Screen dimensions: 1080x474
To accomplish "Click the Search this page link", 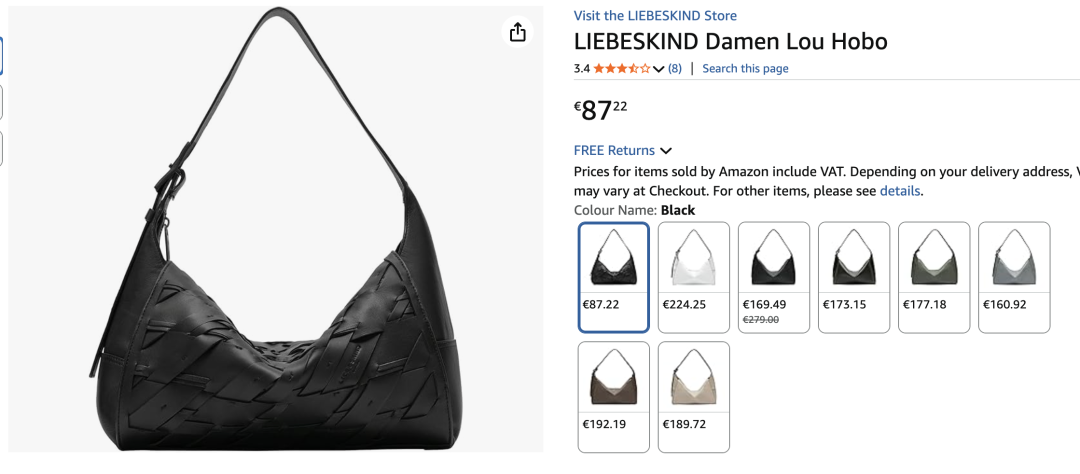I will [x=745, y=69].
